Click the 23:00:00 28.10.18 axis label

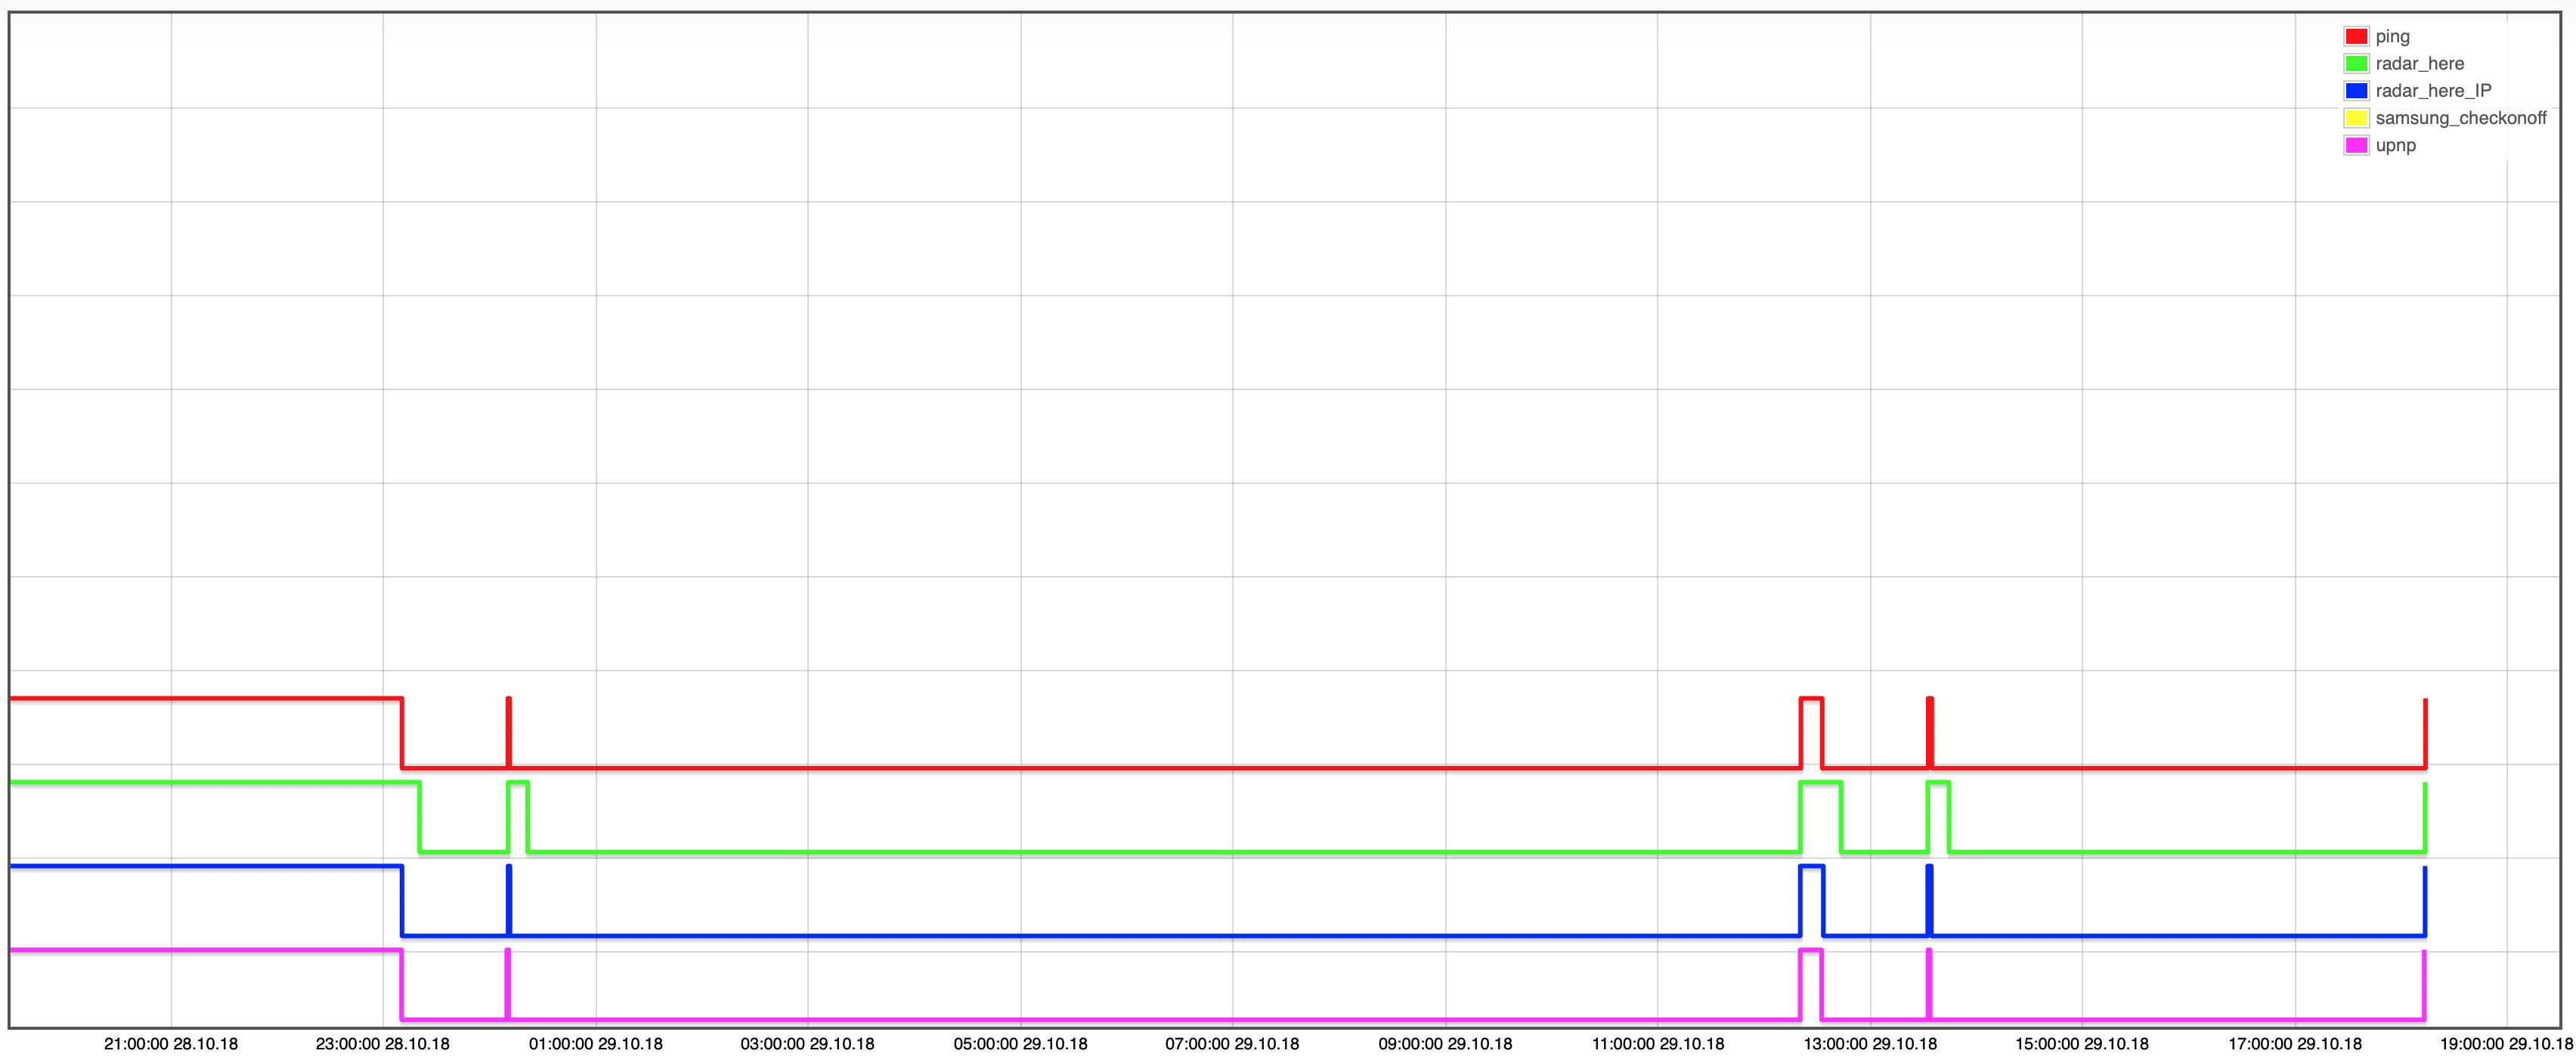coord(383,1044)
